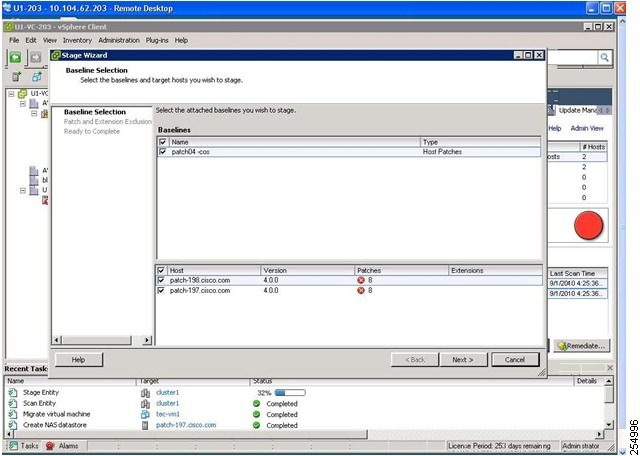Click the Recent Tasks scroll down arrow
Viewport: 640px width, 456px height.
coord(609,425)
